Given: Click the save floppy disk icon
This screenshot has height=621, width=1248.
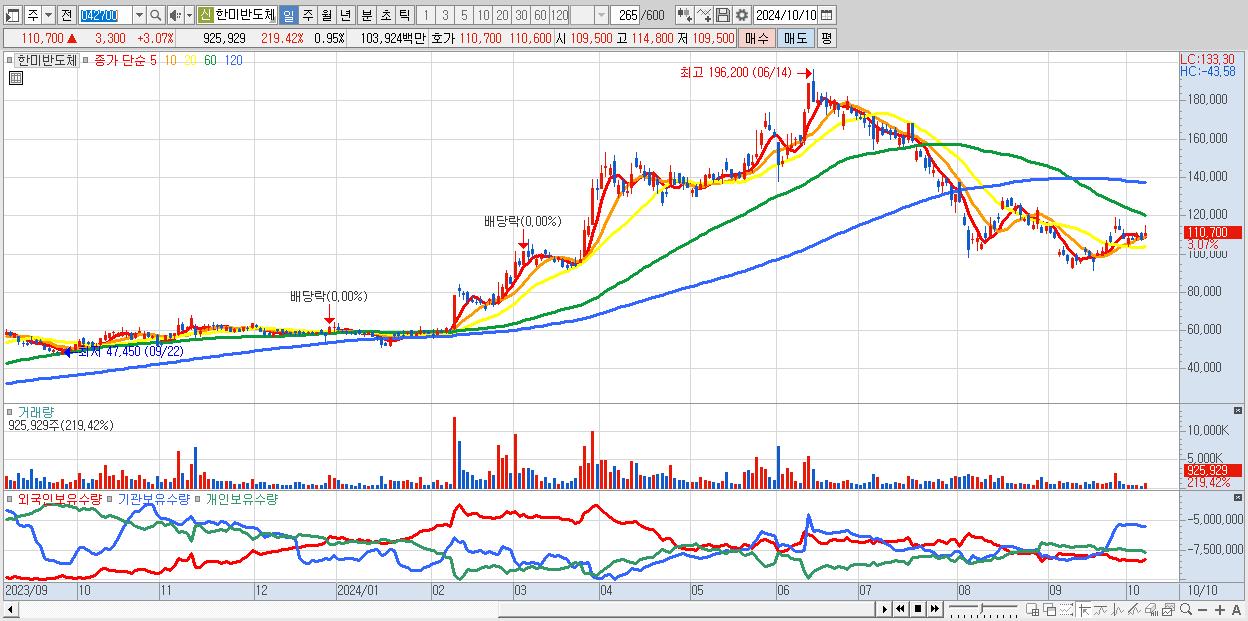Looking at the screenshot, I should (723, 15).
